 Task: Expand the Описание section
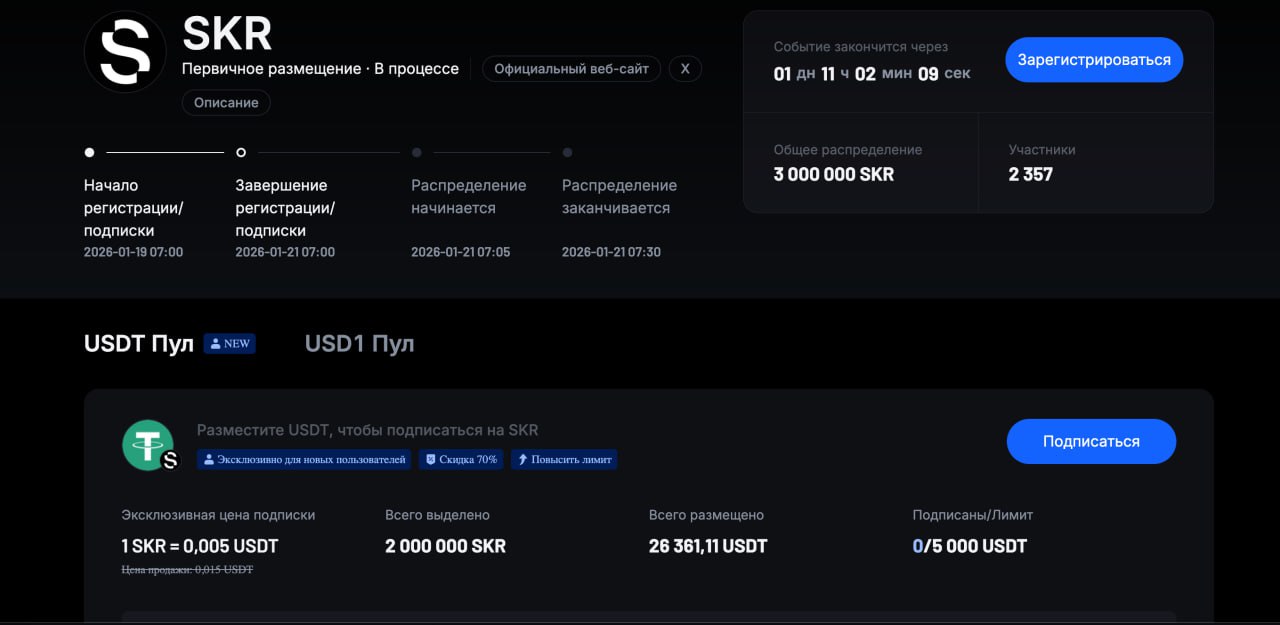pyautogui.click(x=226, y=103)
